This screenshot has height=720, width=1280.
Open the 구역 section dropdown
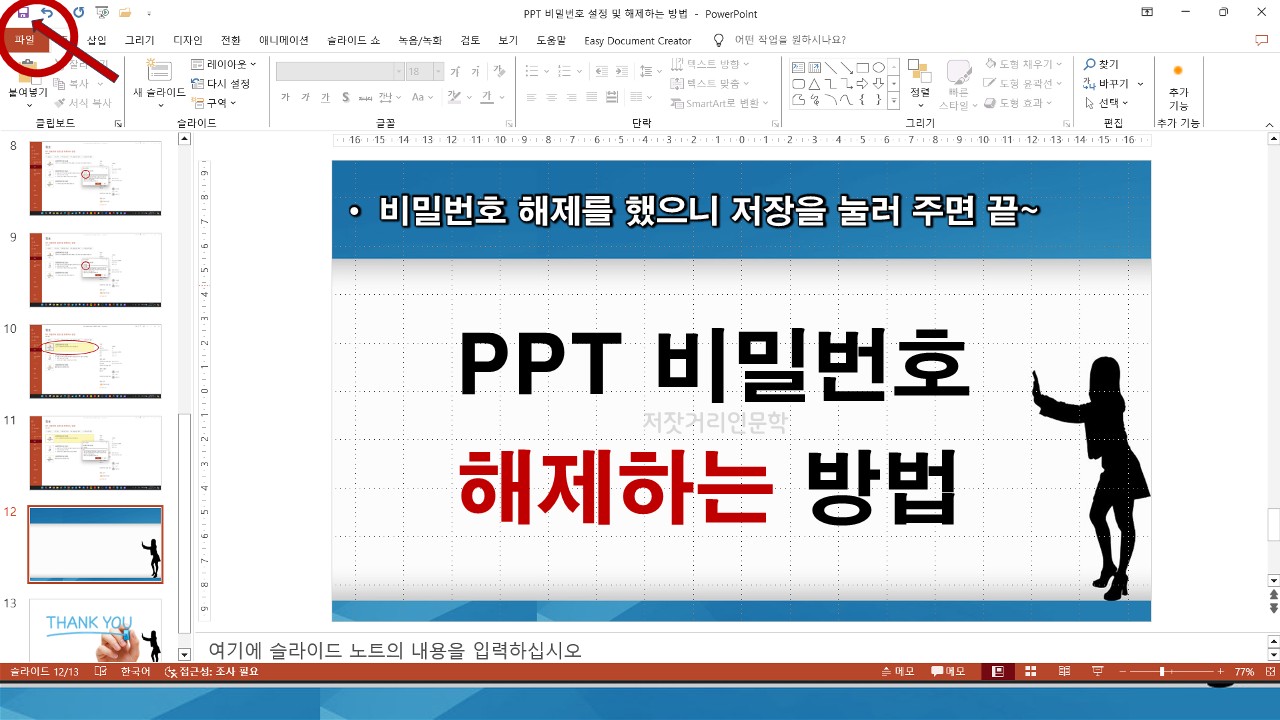214,102
